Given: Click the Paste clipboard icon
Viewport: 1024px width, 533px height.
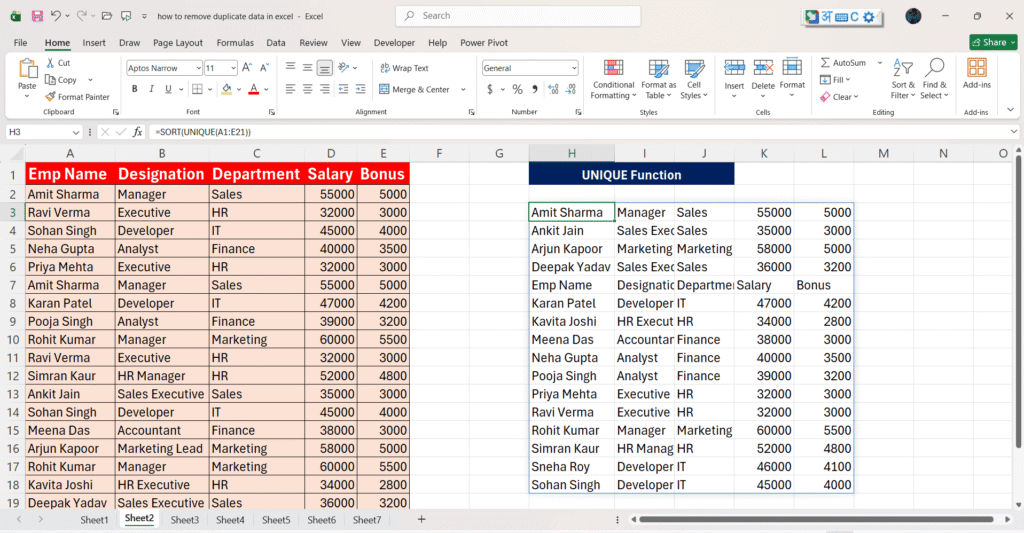Looking at the screenshot, I should 27,69.
